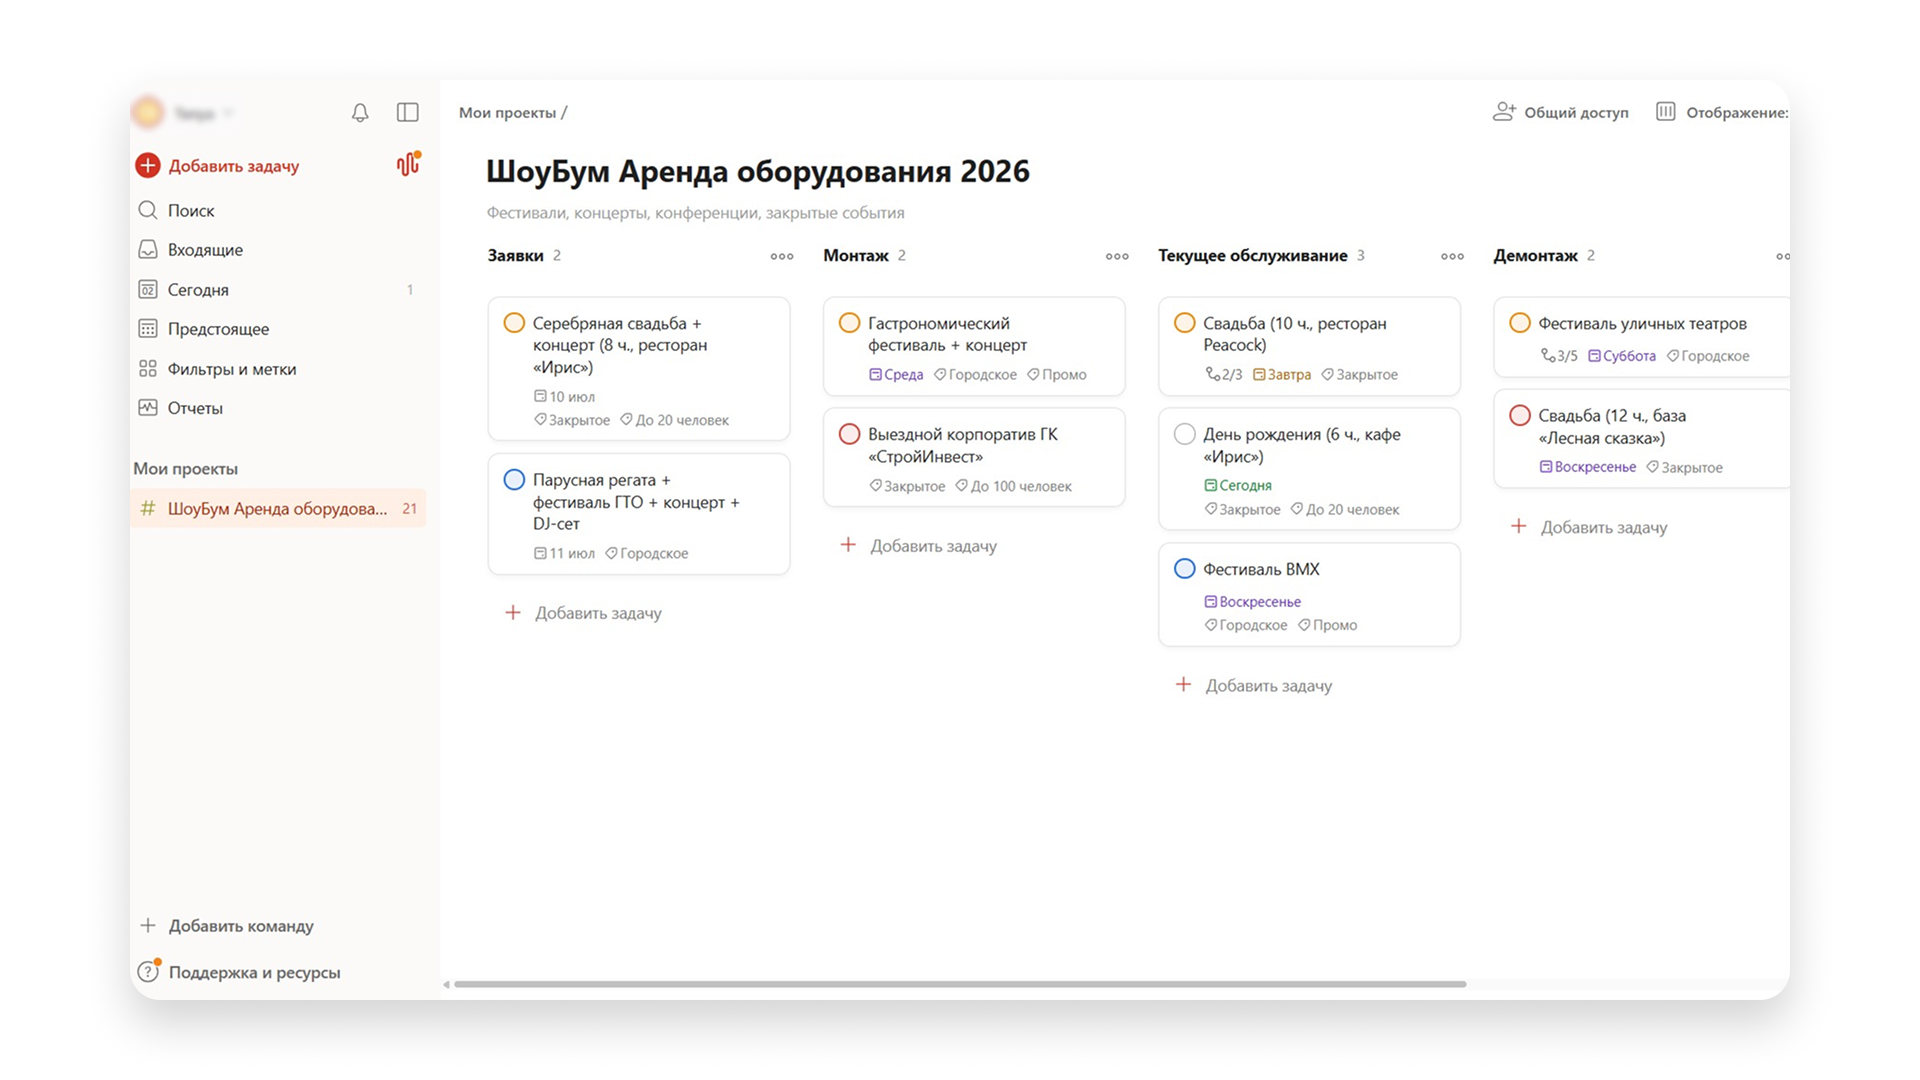Image resolution: width=1920 pixels, height=1080 pixels.
Task: Click the Суббота due date
Action: click(x=1622, y=356)
